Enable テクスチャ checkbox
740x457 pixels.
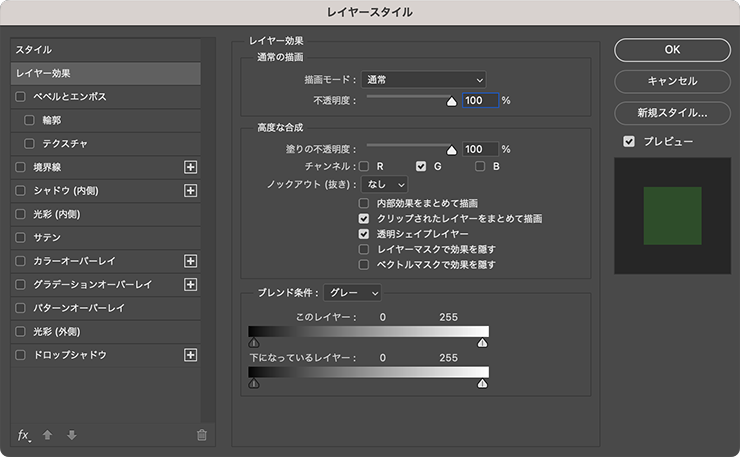(x=29, y=144)
